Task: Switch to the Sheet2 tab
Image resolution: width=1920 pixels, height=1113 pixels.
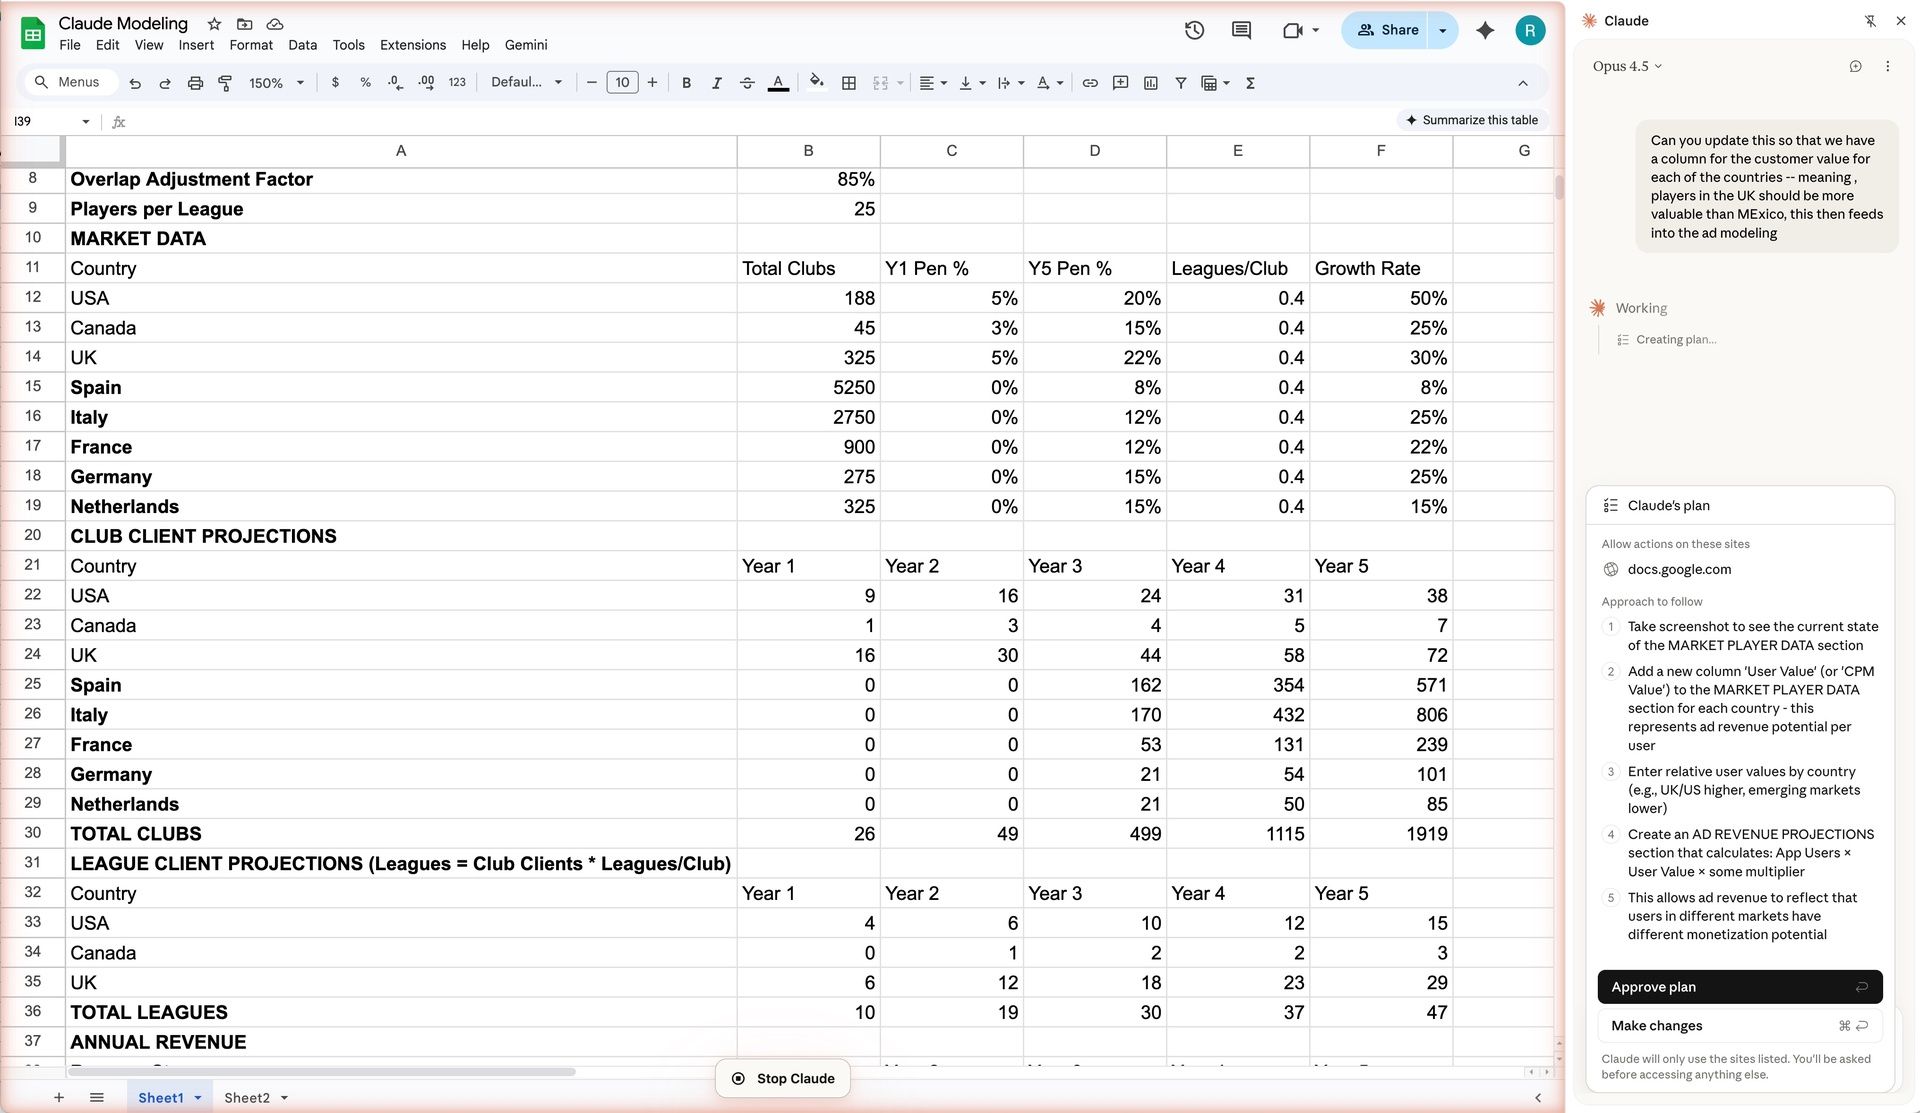Action: (247, 1097)
